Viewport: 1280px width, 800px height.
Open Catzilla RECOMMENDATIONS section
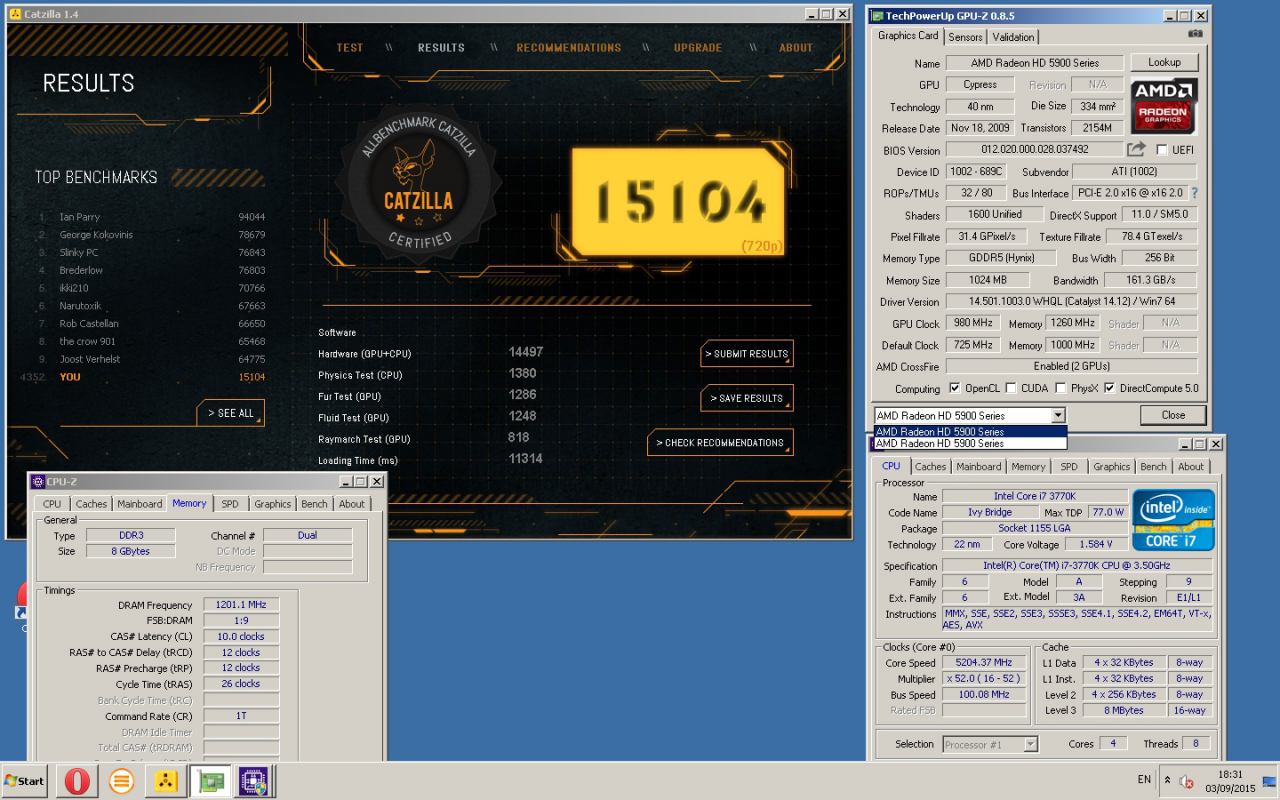[568, 47]
